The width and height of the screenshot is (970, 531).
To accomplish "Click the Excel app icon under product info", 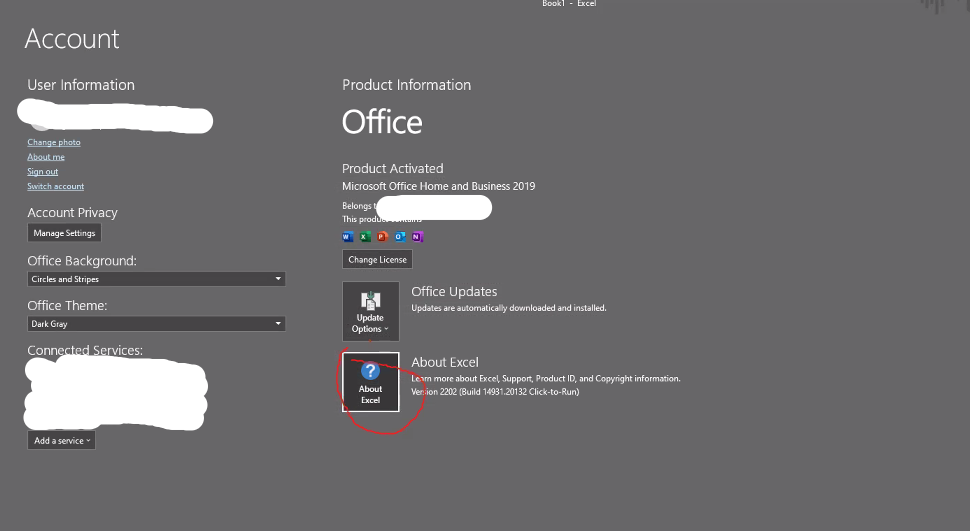I will click(365, 236).
